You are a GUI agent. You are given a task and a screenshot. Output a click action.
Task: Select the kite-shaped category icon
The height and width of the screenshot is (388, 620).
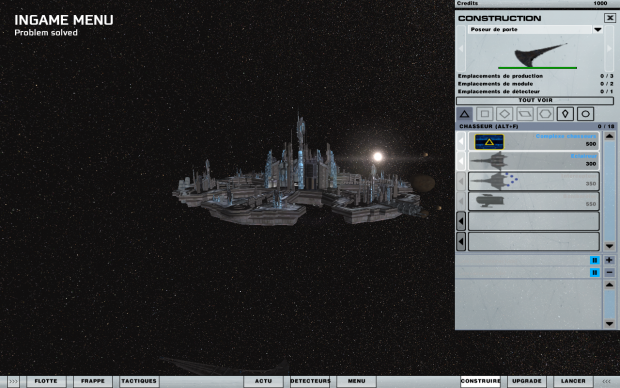click(x=565, y=114)
